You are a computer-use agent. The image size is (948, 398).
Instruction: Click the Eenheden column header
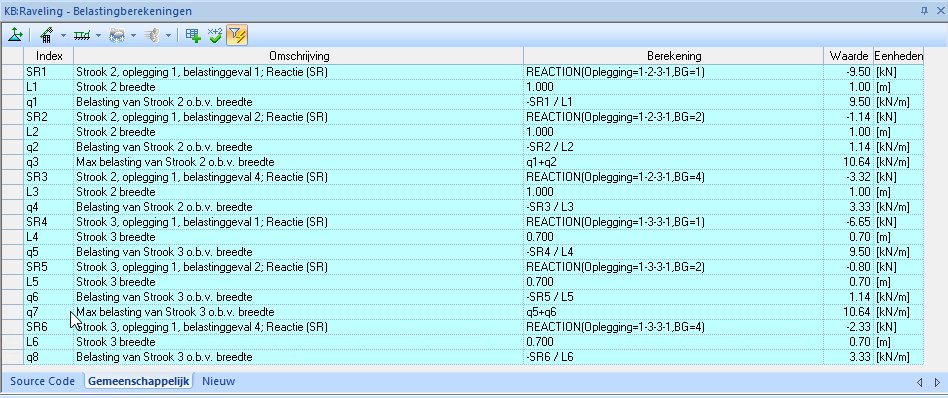(898, 56)
